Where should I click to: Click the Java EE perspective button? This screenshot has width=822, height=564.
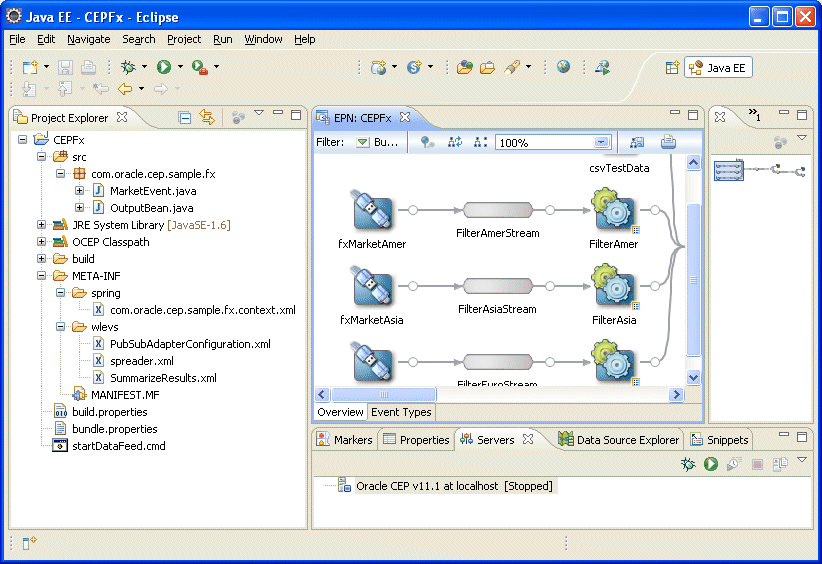tap(718, 68)
